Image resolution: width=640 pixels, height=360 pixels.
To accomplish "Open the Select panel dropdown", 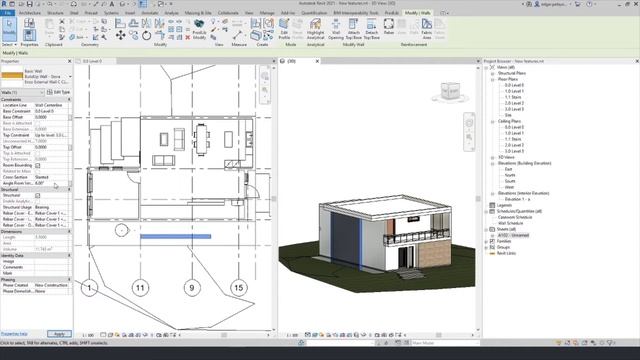I will (x=9, y=44).
